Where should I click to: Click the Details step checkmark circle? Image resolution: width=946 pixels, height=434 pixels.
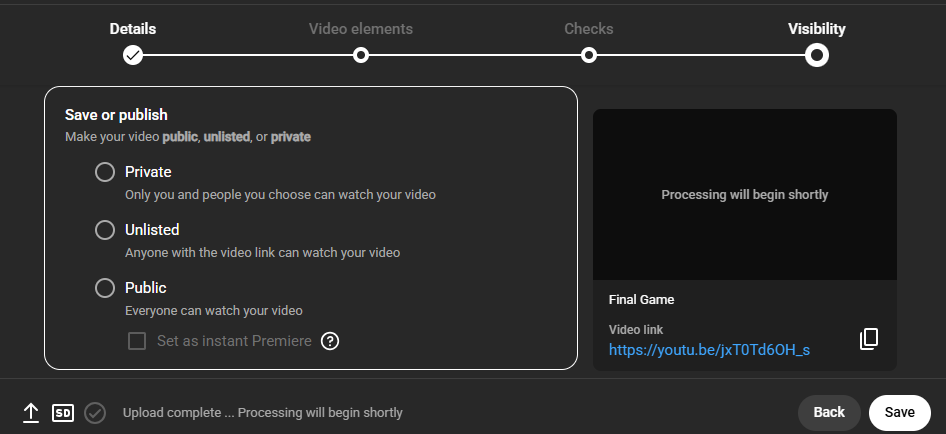point(133,55)
